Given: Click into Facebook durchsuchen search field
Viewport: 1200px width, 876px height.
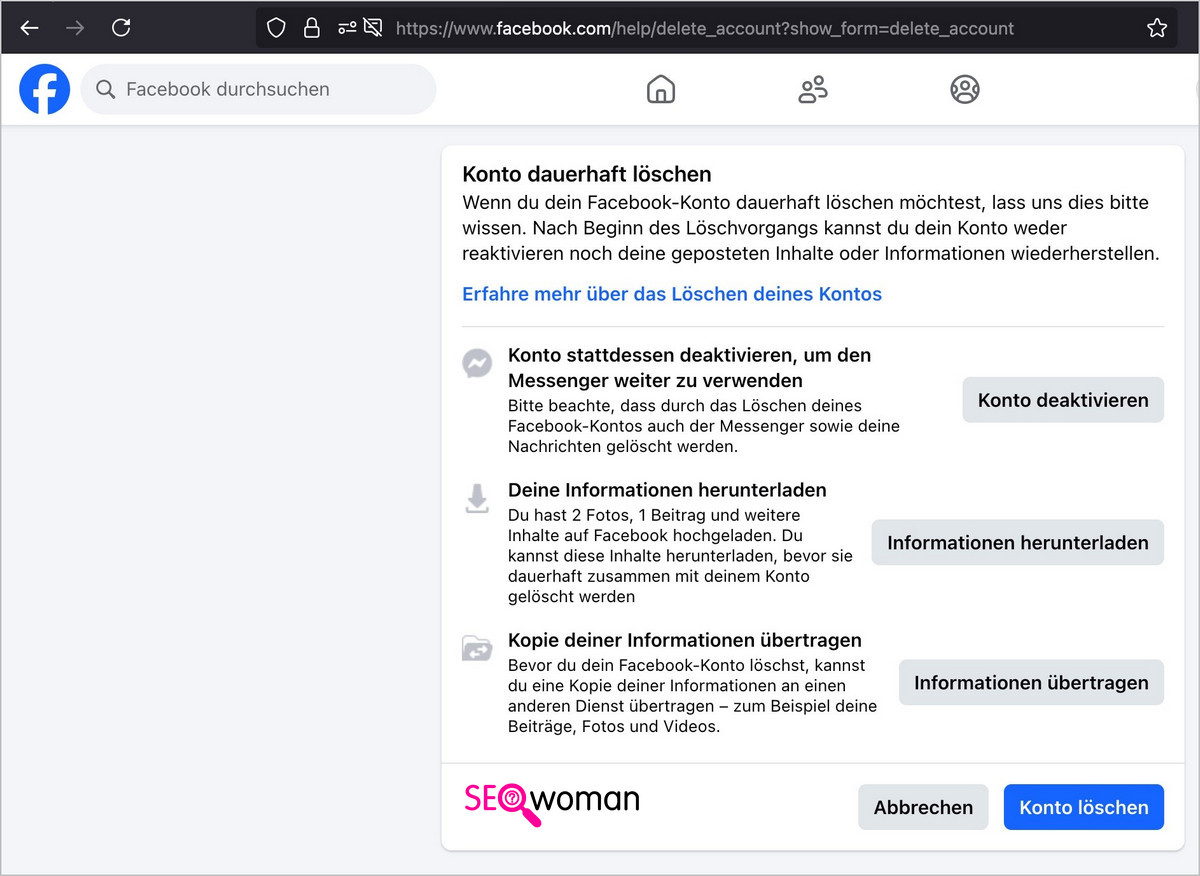Looking at the screenshot, I should tap(259, 89).
